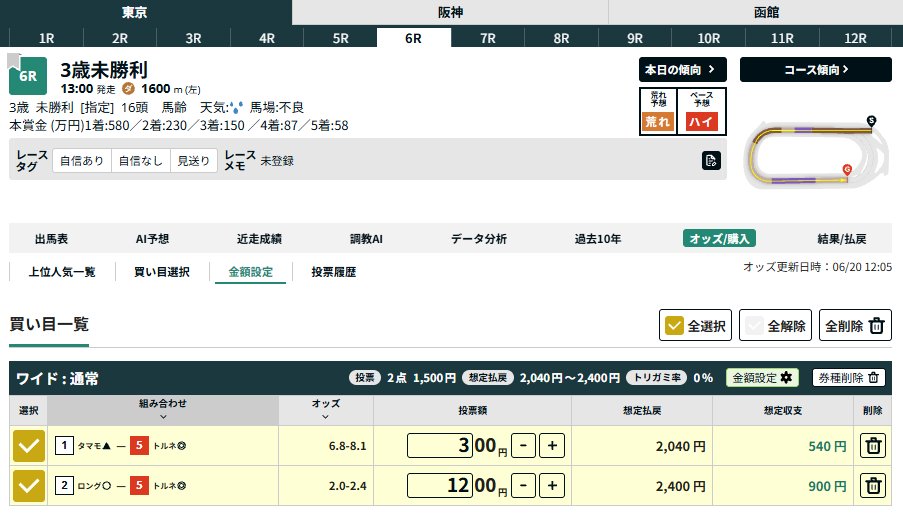Open 上位人気一覧 sub-tab
Image resolution: width=903 pixels, height=514 pixels.
click(x=62, y=272)
